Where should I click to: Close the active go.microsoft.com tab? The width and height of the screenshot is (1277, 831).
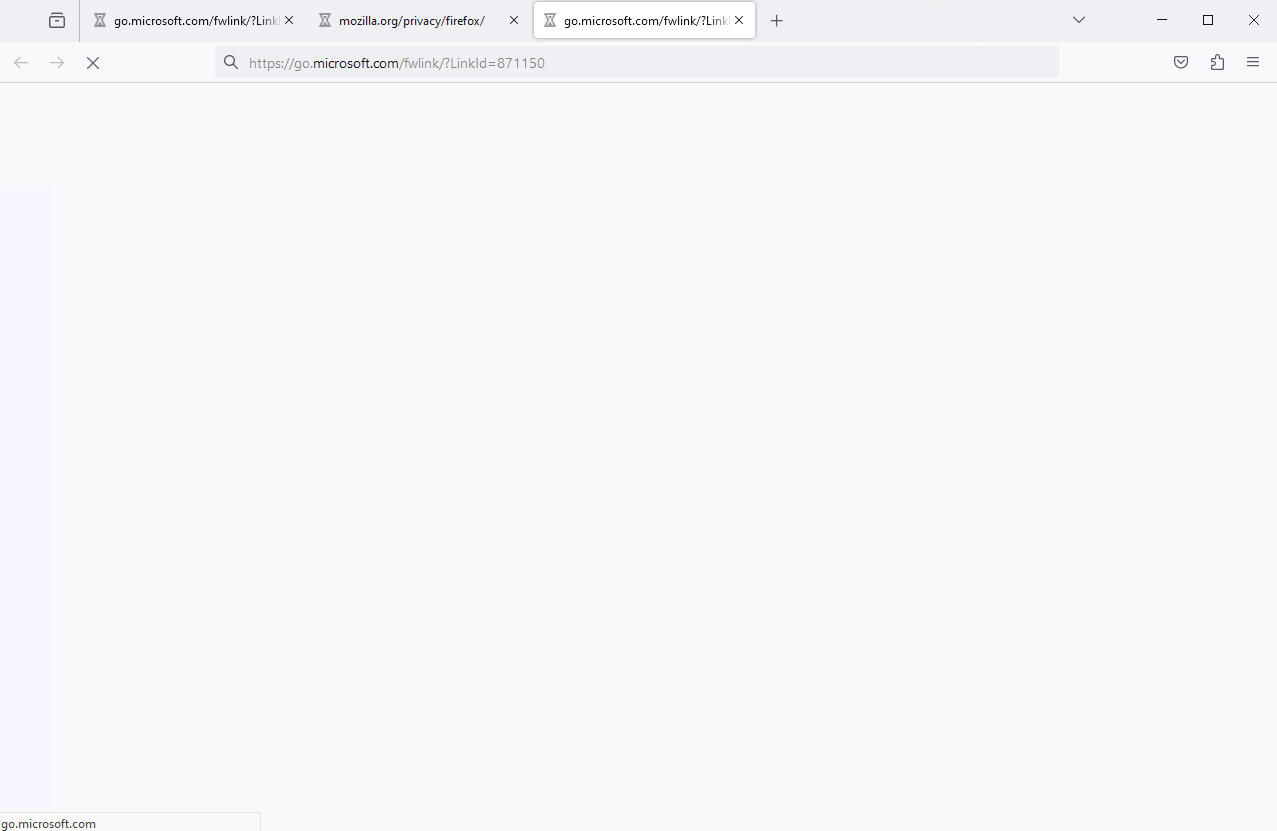tap(739, 20)
